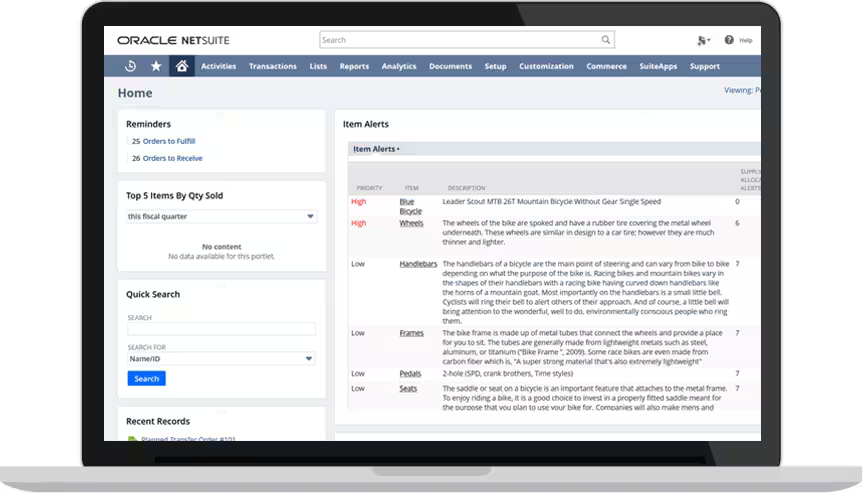Open the Recent Records history icon
863x493 pixels.
coord(130,66)
